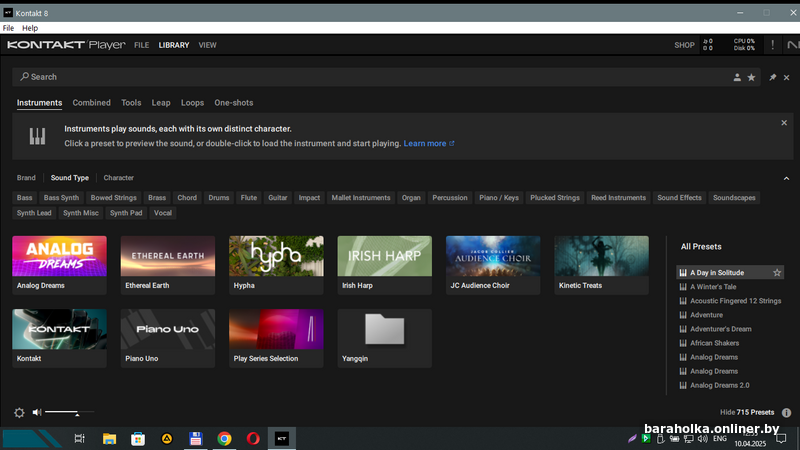Viewport: 800px width, 450px height.
Task: Open the Help menu
Action: (x=30, y=28)
